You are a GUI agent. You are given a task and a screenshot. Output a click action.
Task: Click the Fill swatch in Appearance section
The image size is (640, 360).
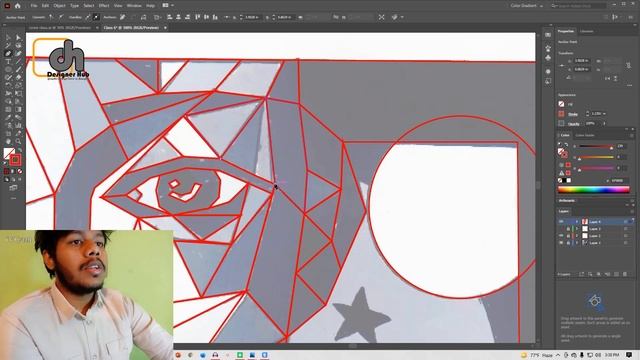(x=562, y=104)
